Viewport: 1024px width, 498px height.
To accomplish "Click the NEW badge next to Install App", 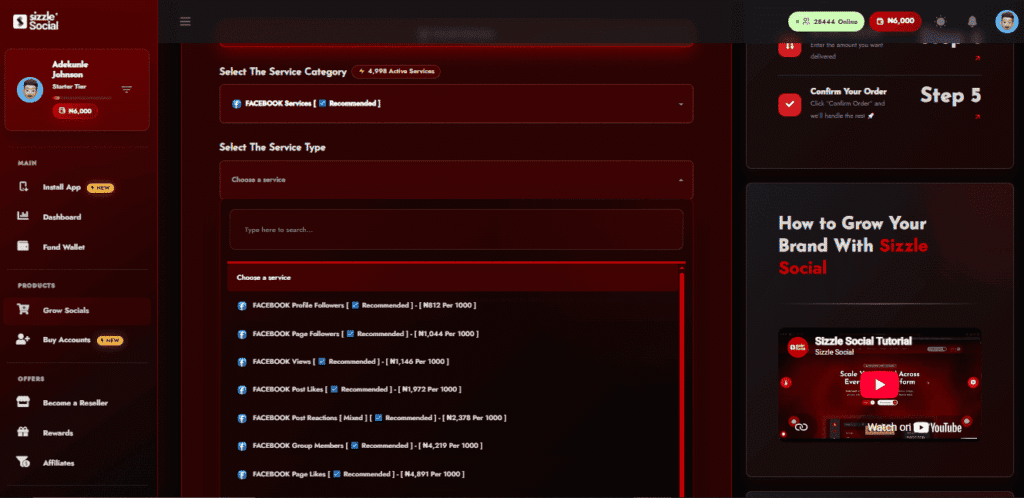I will point(101,188).
